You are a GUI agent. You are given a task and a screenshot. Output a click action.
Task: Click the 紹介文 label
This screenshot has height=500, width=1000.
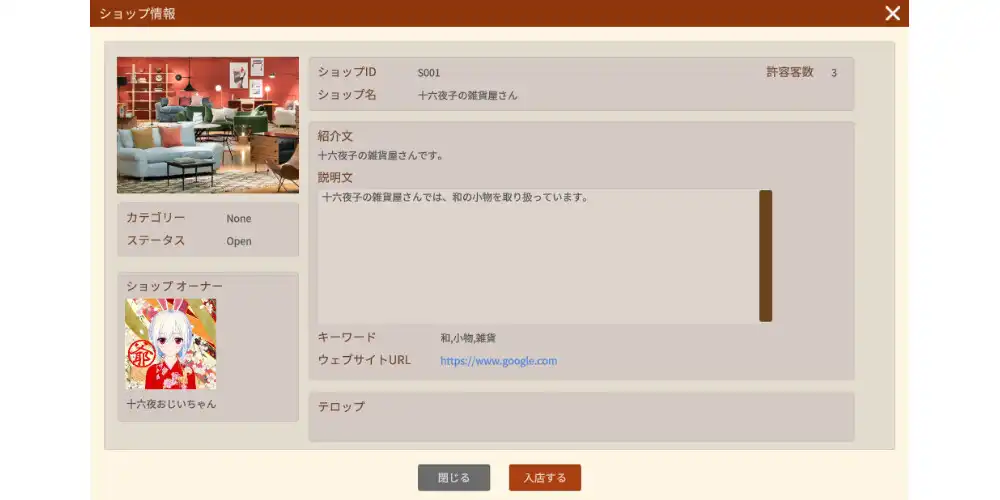335,136
